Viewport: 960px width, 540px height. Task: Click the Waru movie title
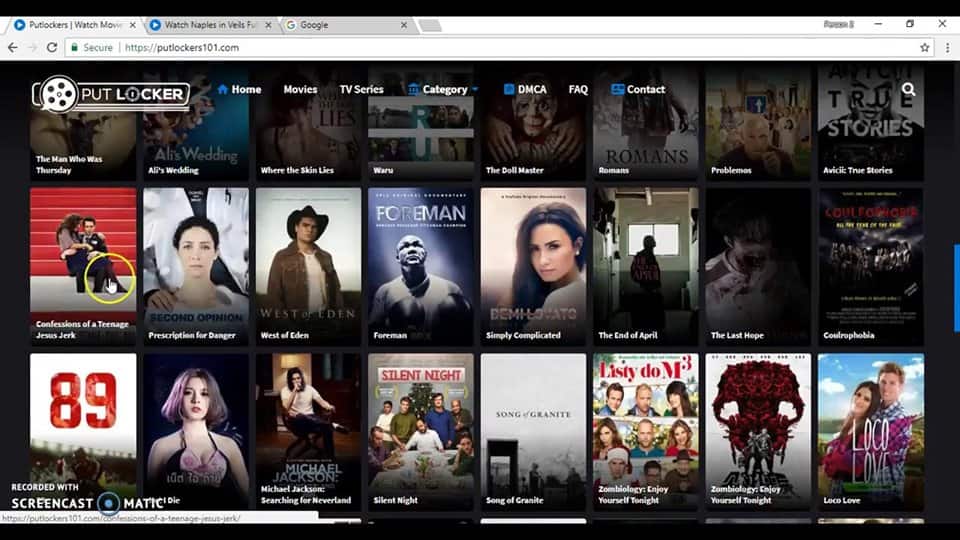click(x=383, y=170)
